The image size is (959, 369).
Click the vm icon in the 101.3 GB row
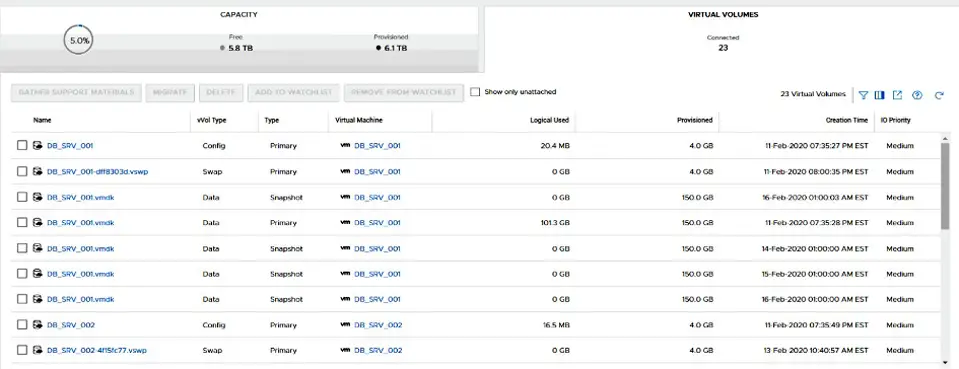point(345,223)
